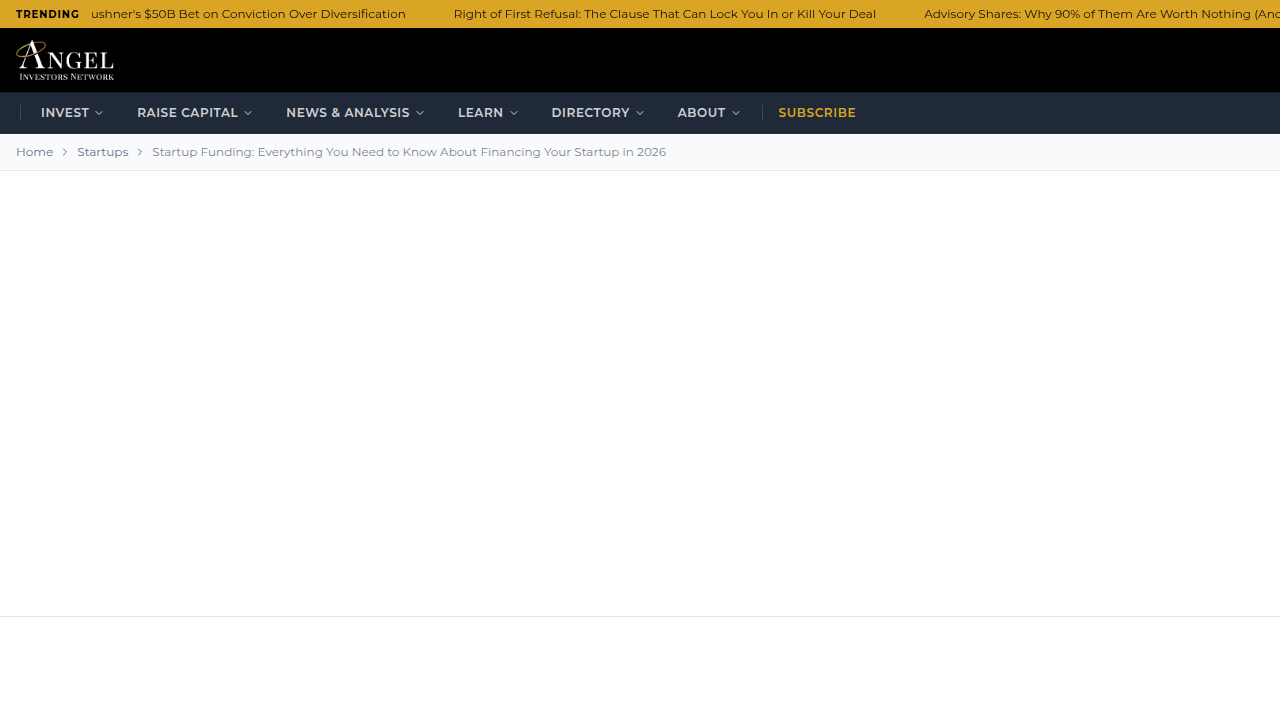Open the Advisory Shares trending article
This screenshot has height=720, width=1280.
(x=1102, y=14)
